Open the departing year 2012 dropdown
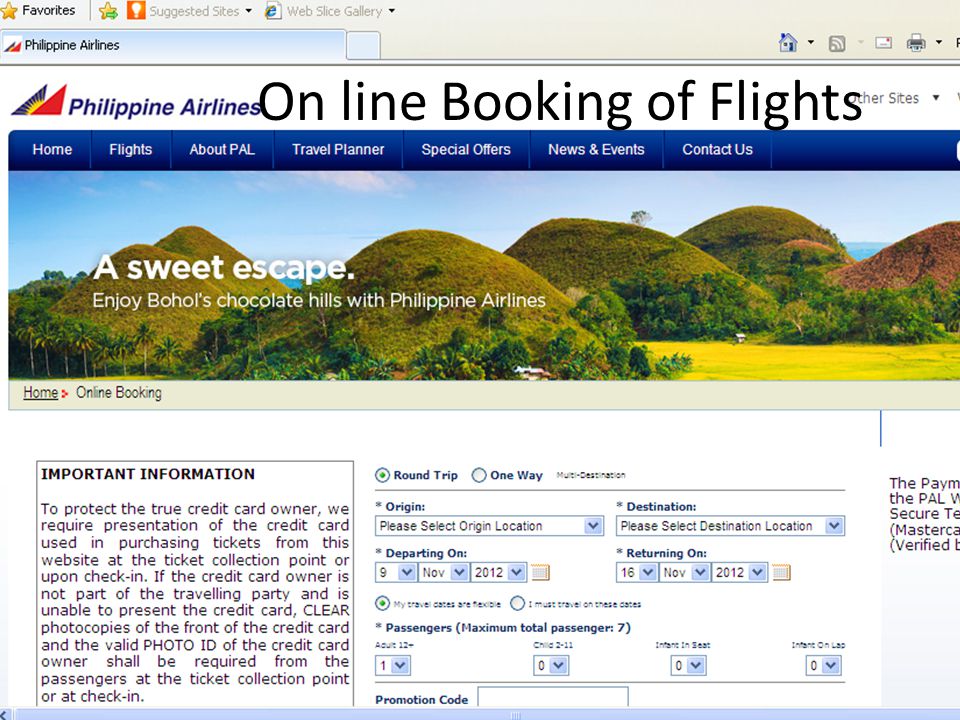 click(498, 572)
